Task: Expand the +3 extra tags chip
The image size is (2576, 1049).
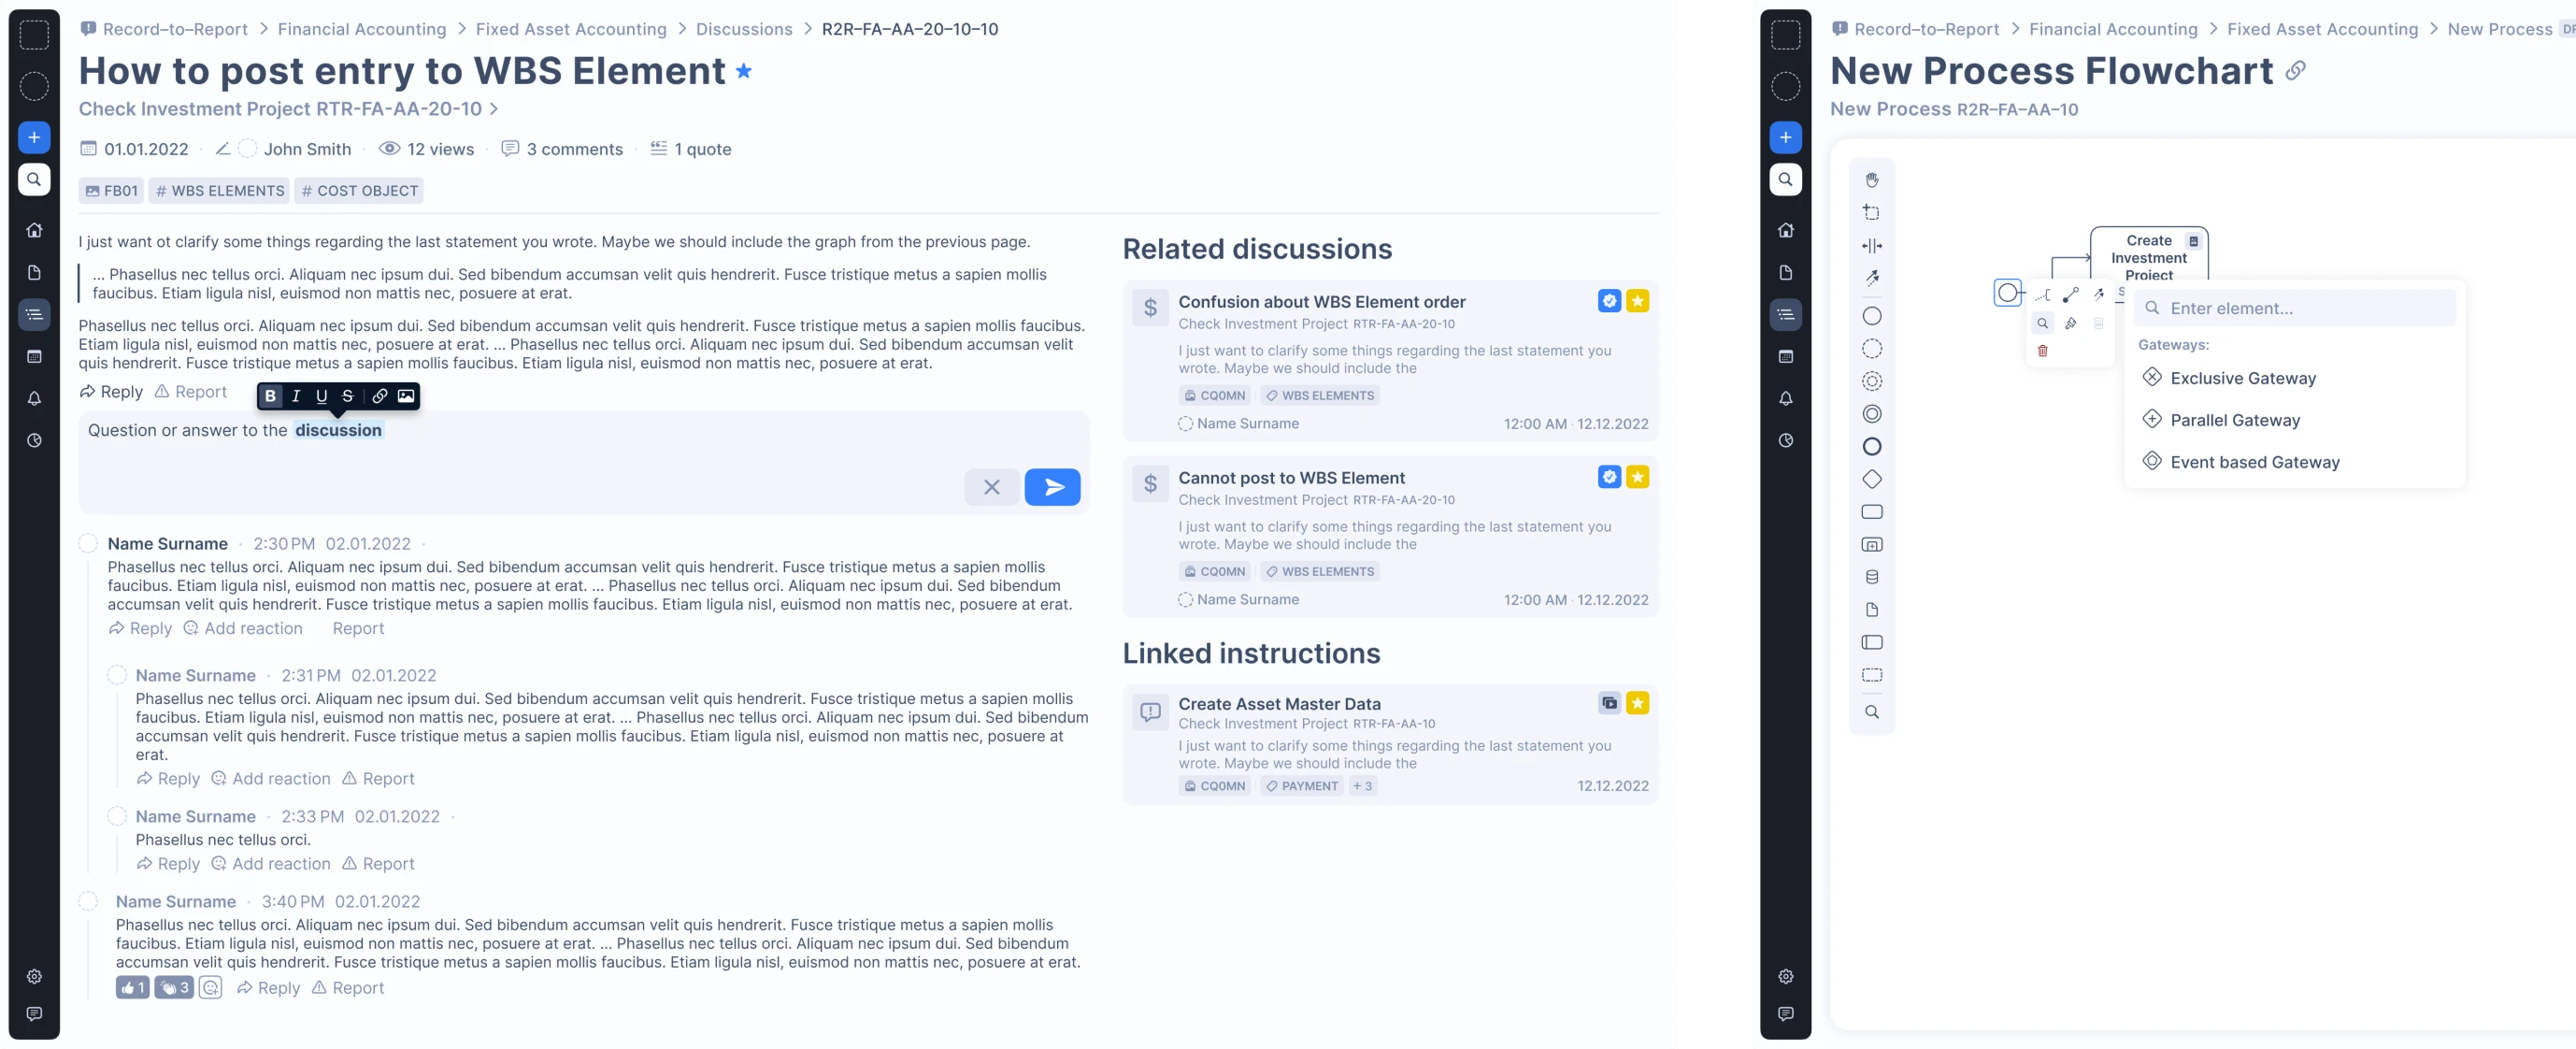Action: 1362,786
